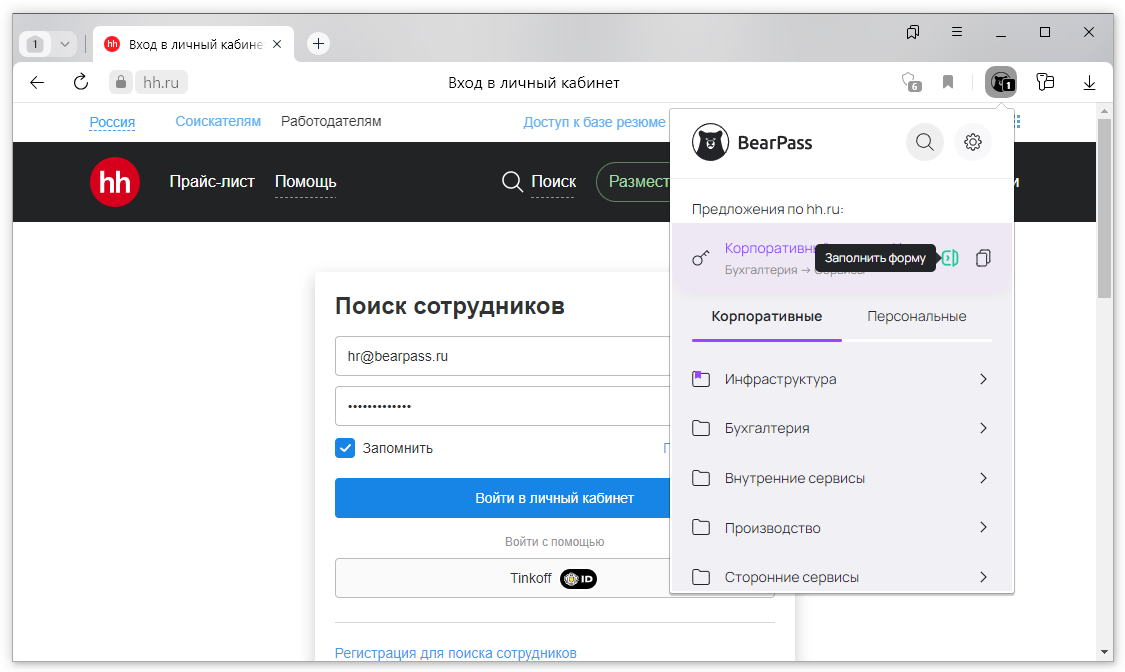Viewport: 1125px width, 672px height.
Task: Switch to the Персональные tab
Action: 916,316
